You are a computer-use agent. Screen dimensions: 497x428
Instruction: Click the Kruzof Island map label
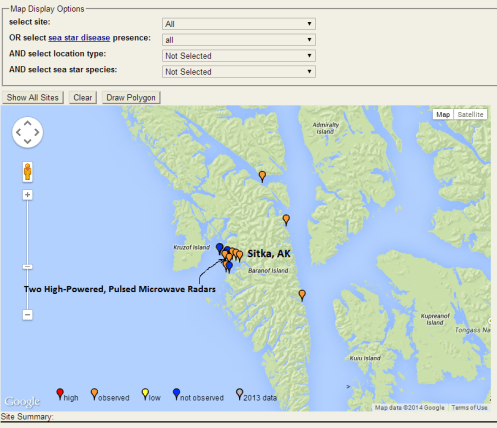click(192, 247)
